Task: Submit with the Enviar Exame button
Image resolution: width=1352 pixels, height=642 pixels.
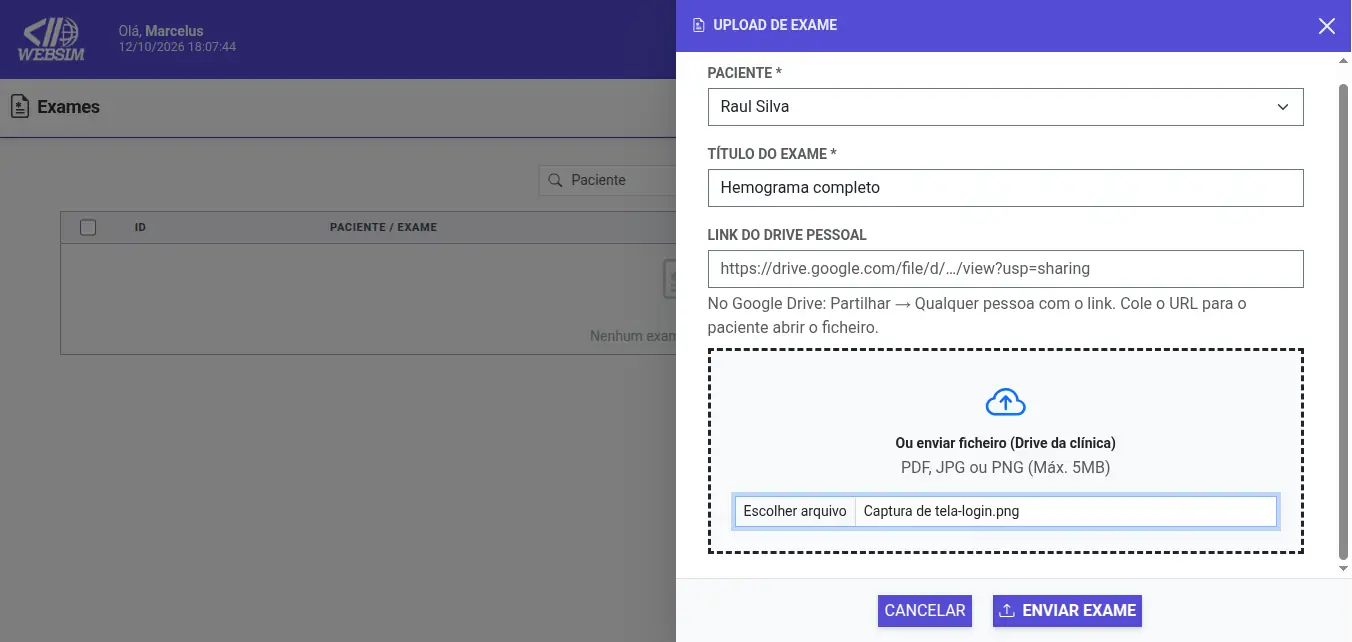Action: click(x=1067, y=610)
